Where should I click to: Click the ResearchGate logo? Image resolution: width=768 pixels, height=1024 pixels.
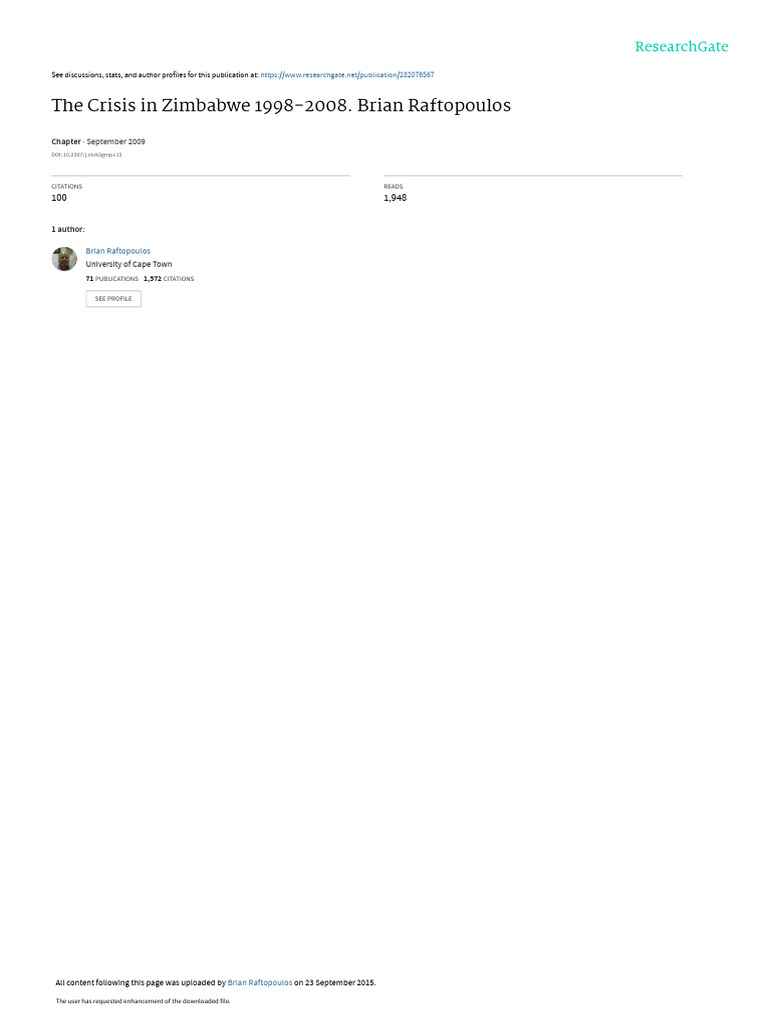tap(681, 47)
